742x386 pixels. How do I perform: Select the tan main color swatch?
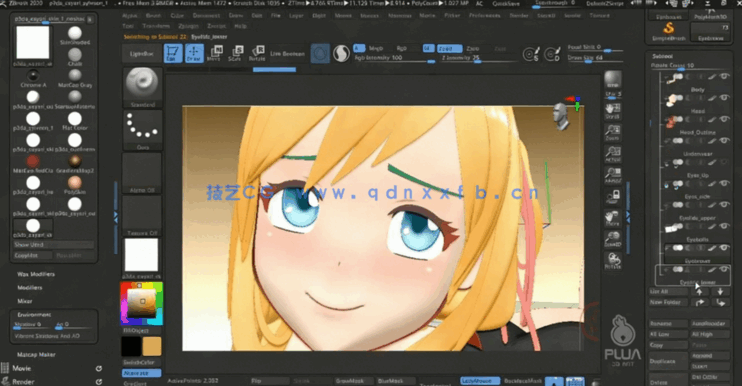(151, 346)
